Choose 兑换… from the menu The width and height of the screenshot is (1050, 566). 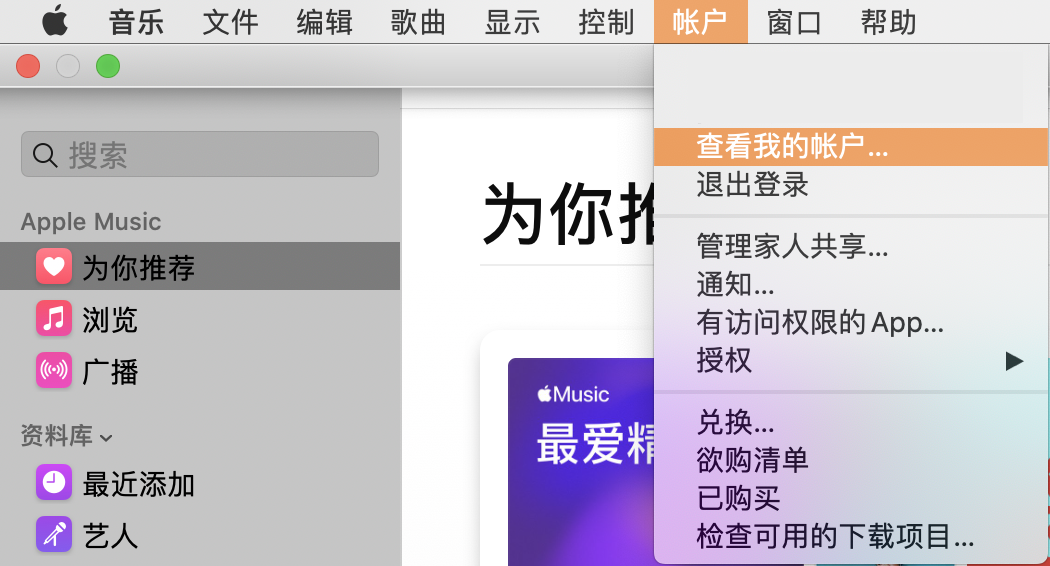tap(851, 422)
